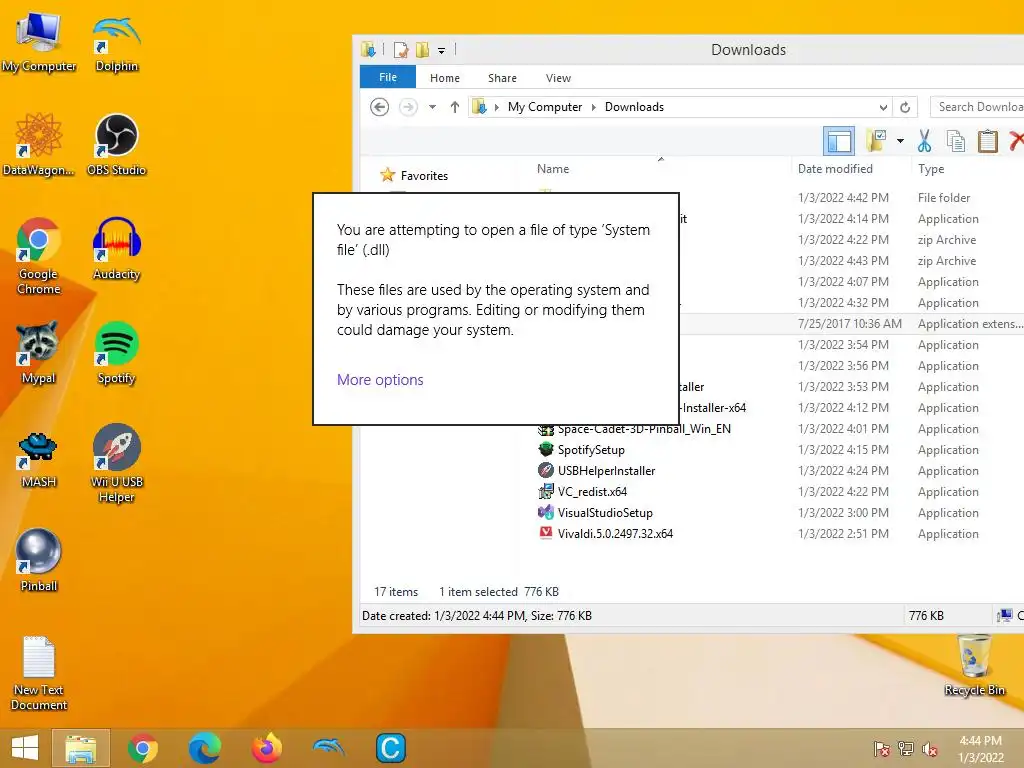Select the Vivaldi.5.0.2497.32.x64 file

pyautogui.click(x=615, y=533)
